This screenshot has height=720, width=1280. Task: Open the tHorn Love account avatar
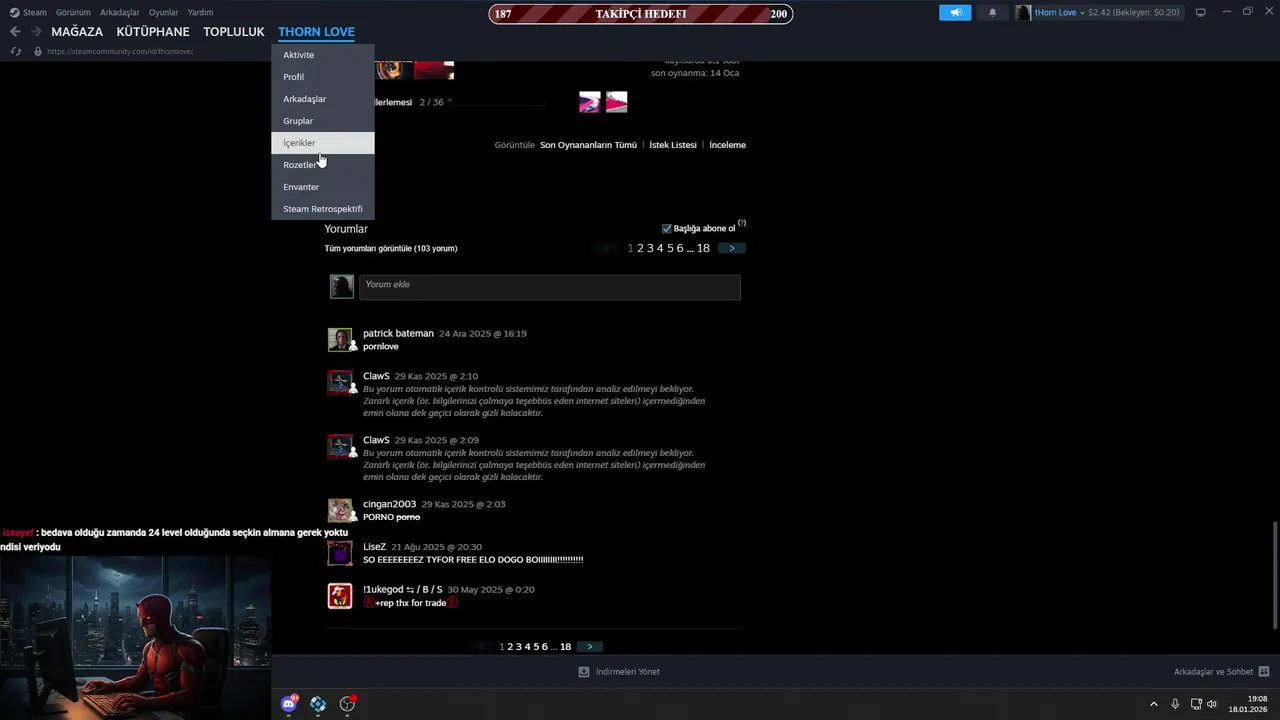1023,12
